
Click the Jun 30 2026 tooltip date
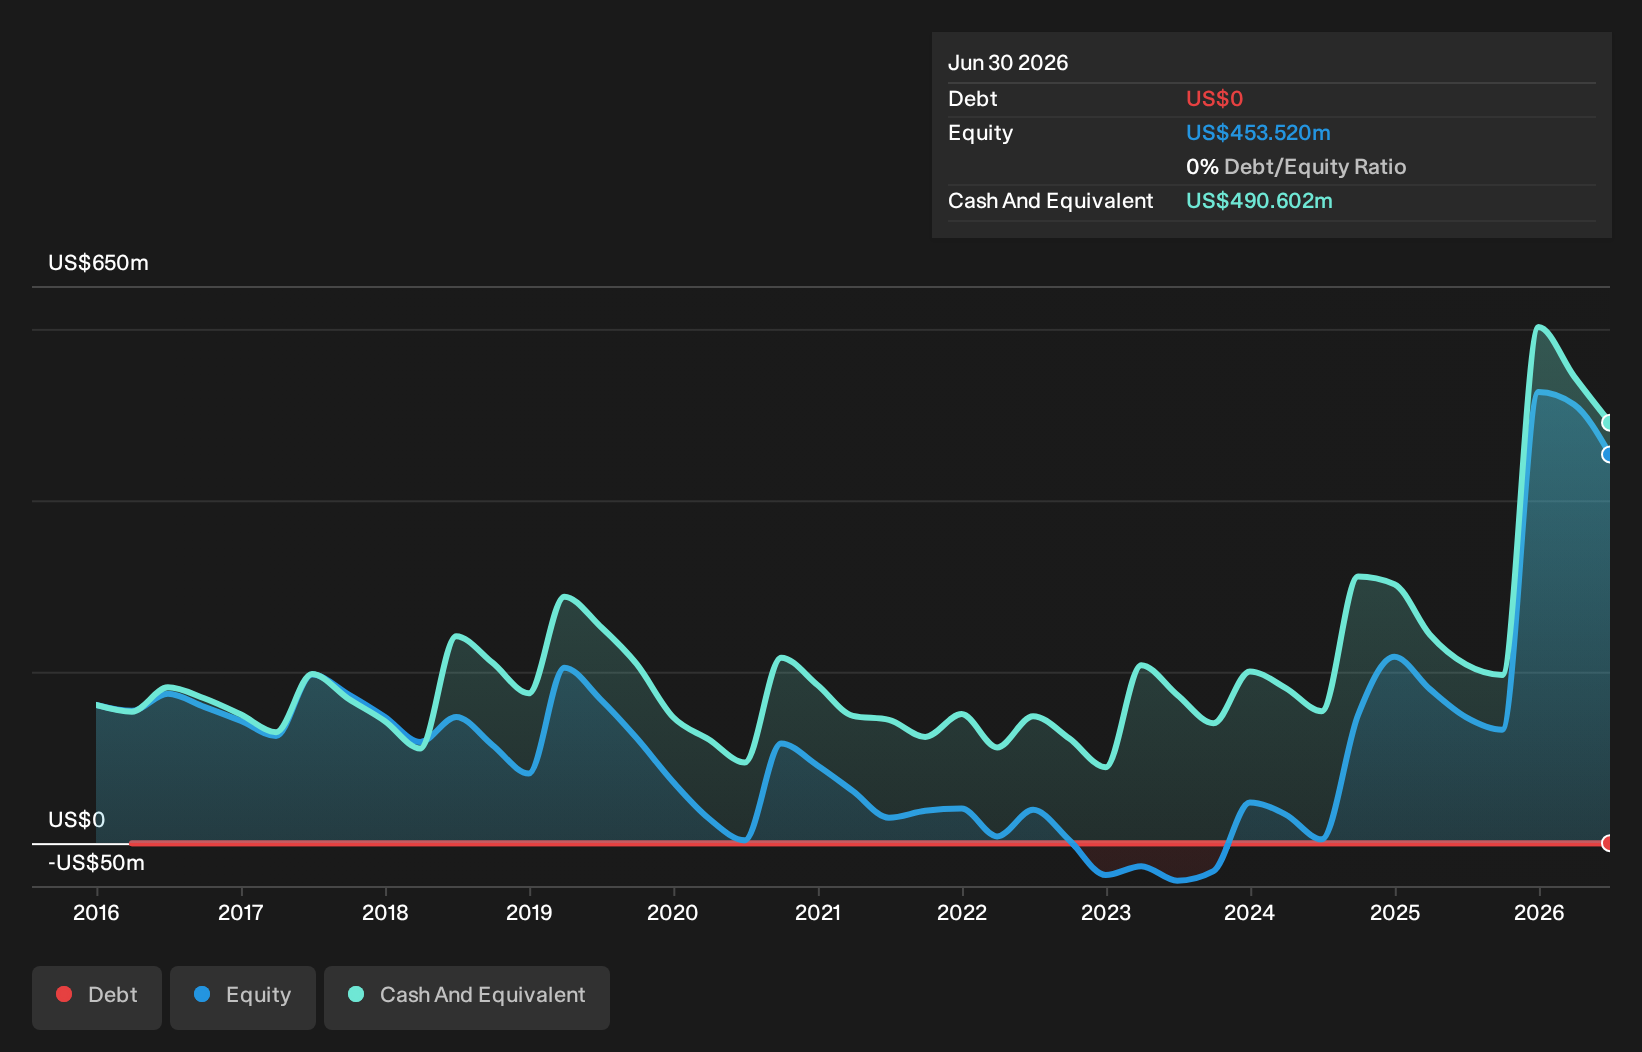(x=1008, y=63)
